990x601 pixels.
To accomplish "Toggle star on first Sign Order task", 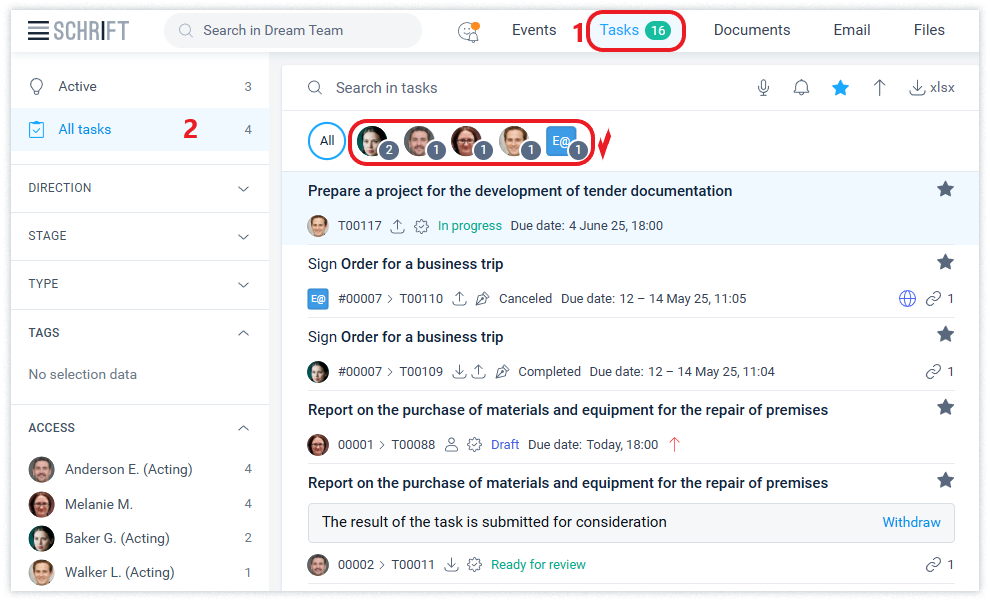I will pos(945,262).
